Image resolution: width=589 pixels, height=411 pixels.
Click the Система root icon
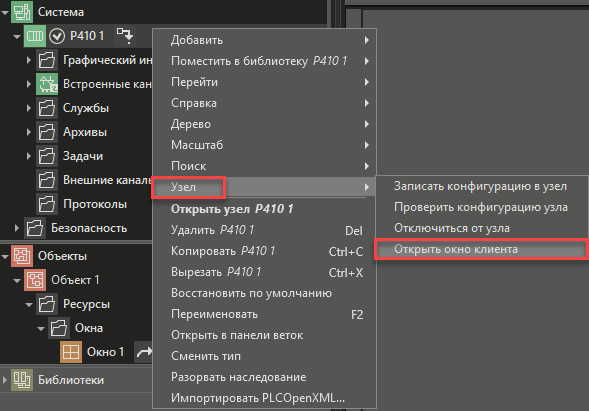coord(22,12)
